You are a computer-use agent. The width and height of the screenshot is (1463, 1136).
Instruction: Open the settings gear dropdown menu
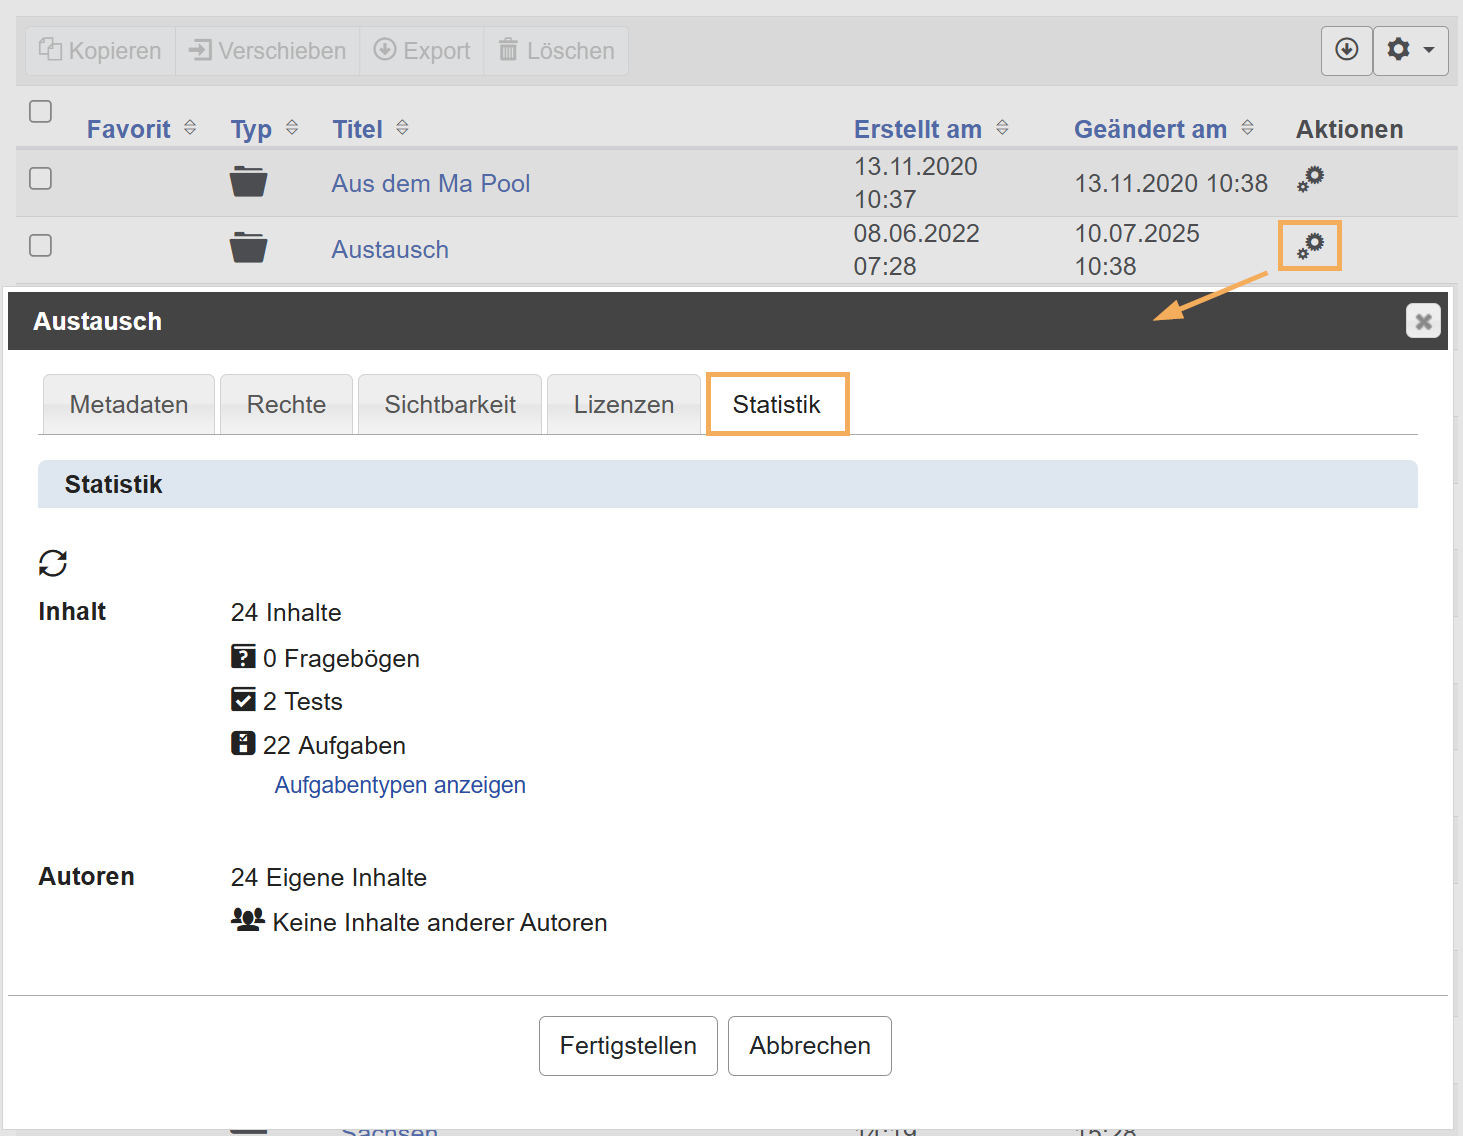point(1410,50)
